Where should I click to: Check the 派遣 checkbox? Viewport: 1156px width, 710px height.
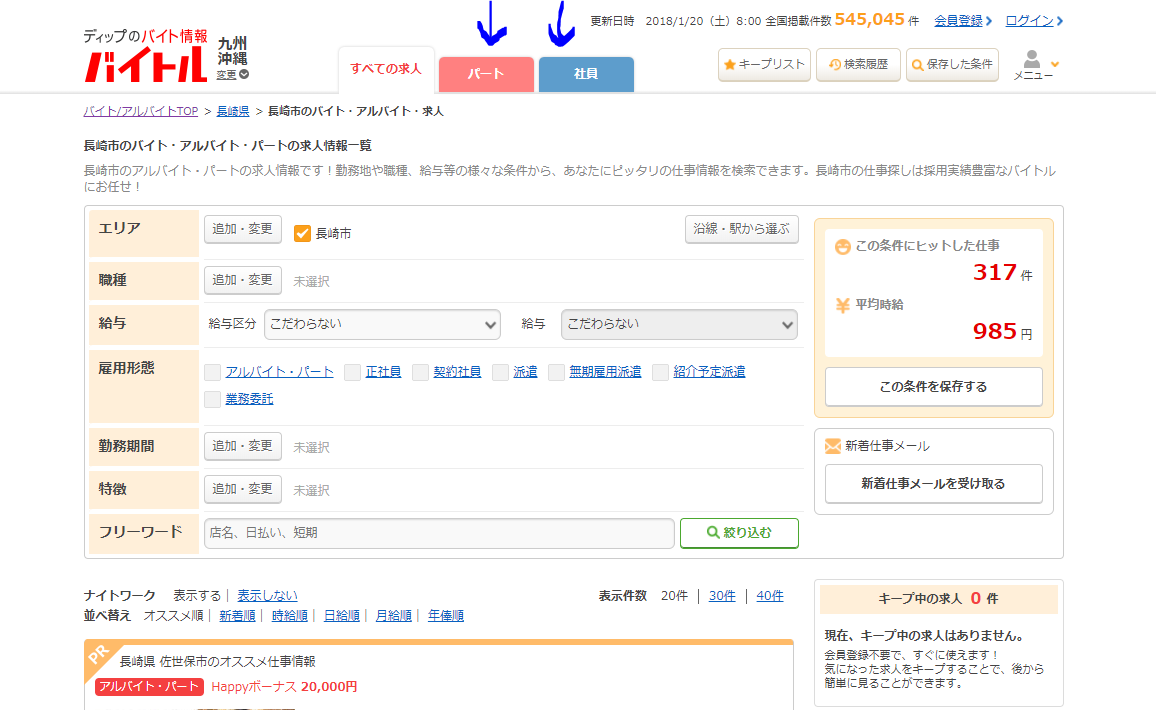pyautogui.click(x=500, y=372)
